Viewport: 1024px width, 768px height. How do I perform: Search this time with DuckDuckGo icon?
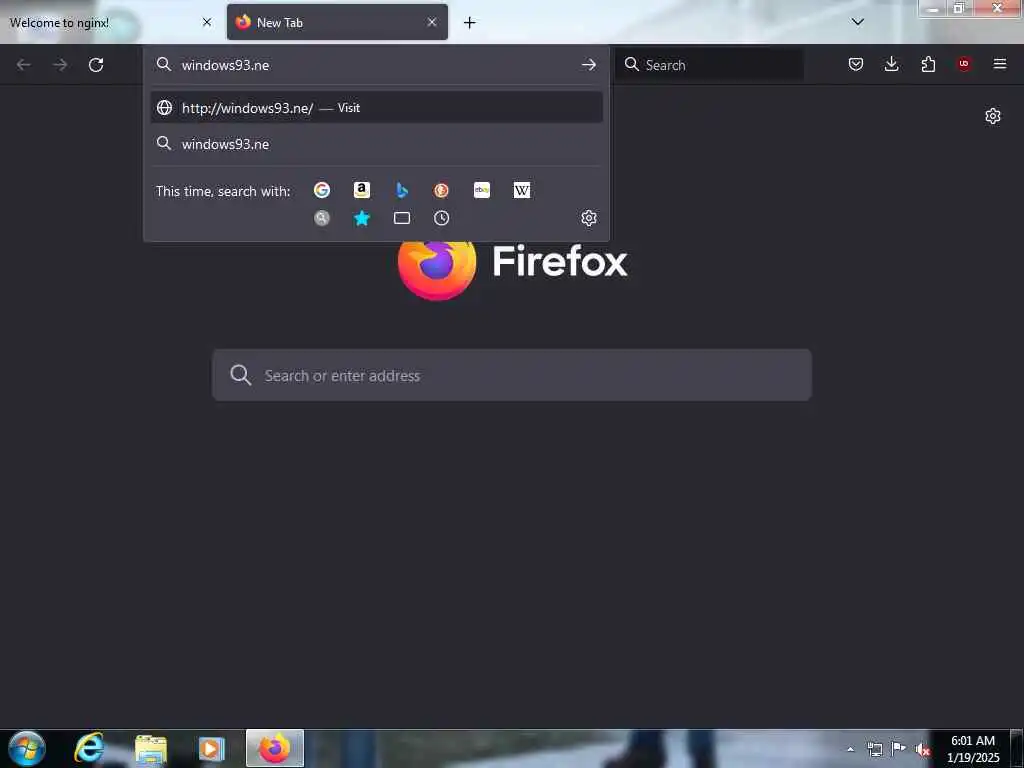tap(441, 190)
